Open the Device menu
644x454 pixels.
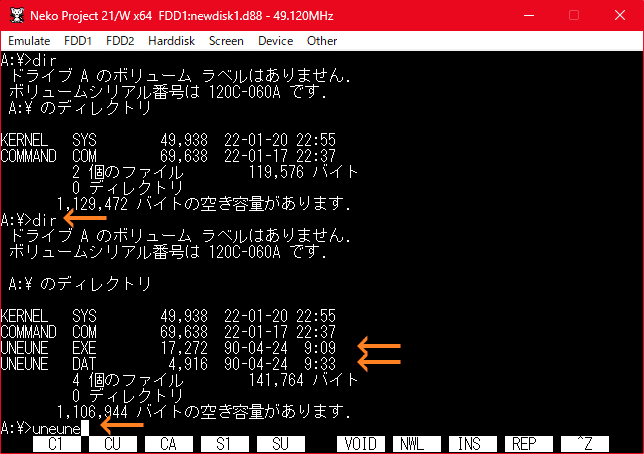click(x=275, y=41)
